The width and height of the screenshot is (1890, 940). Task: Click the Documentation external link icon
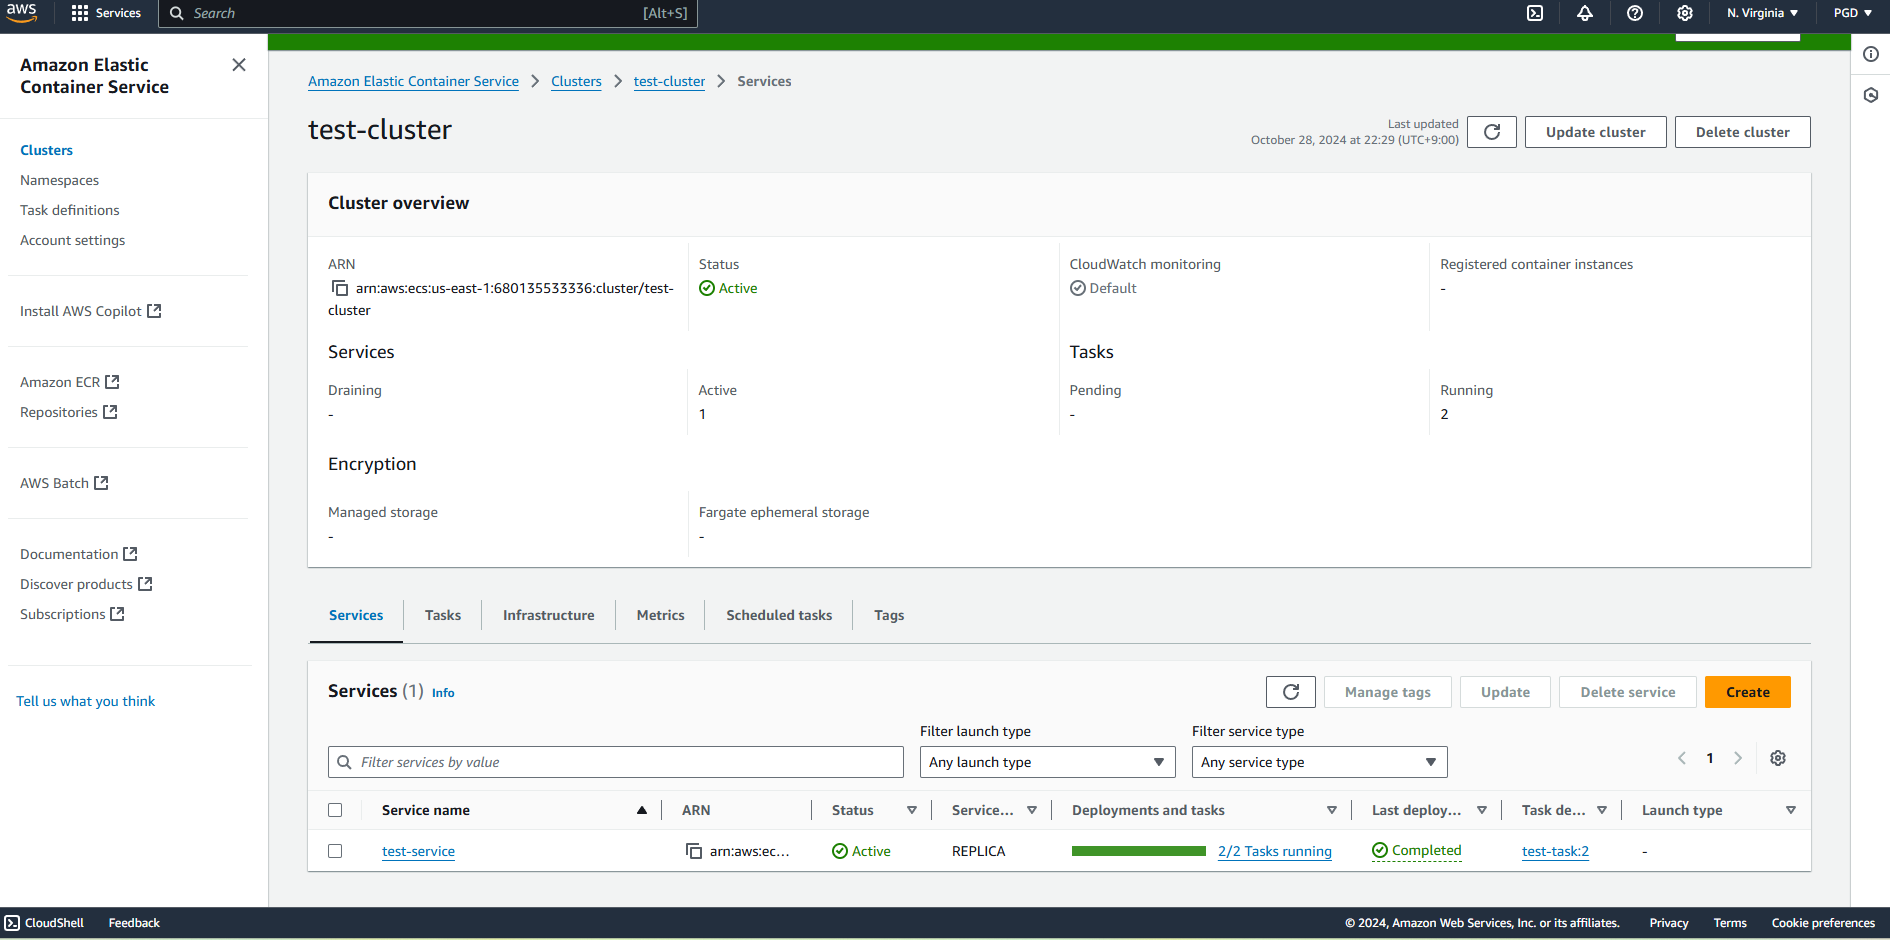tap(130, 554)
